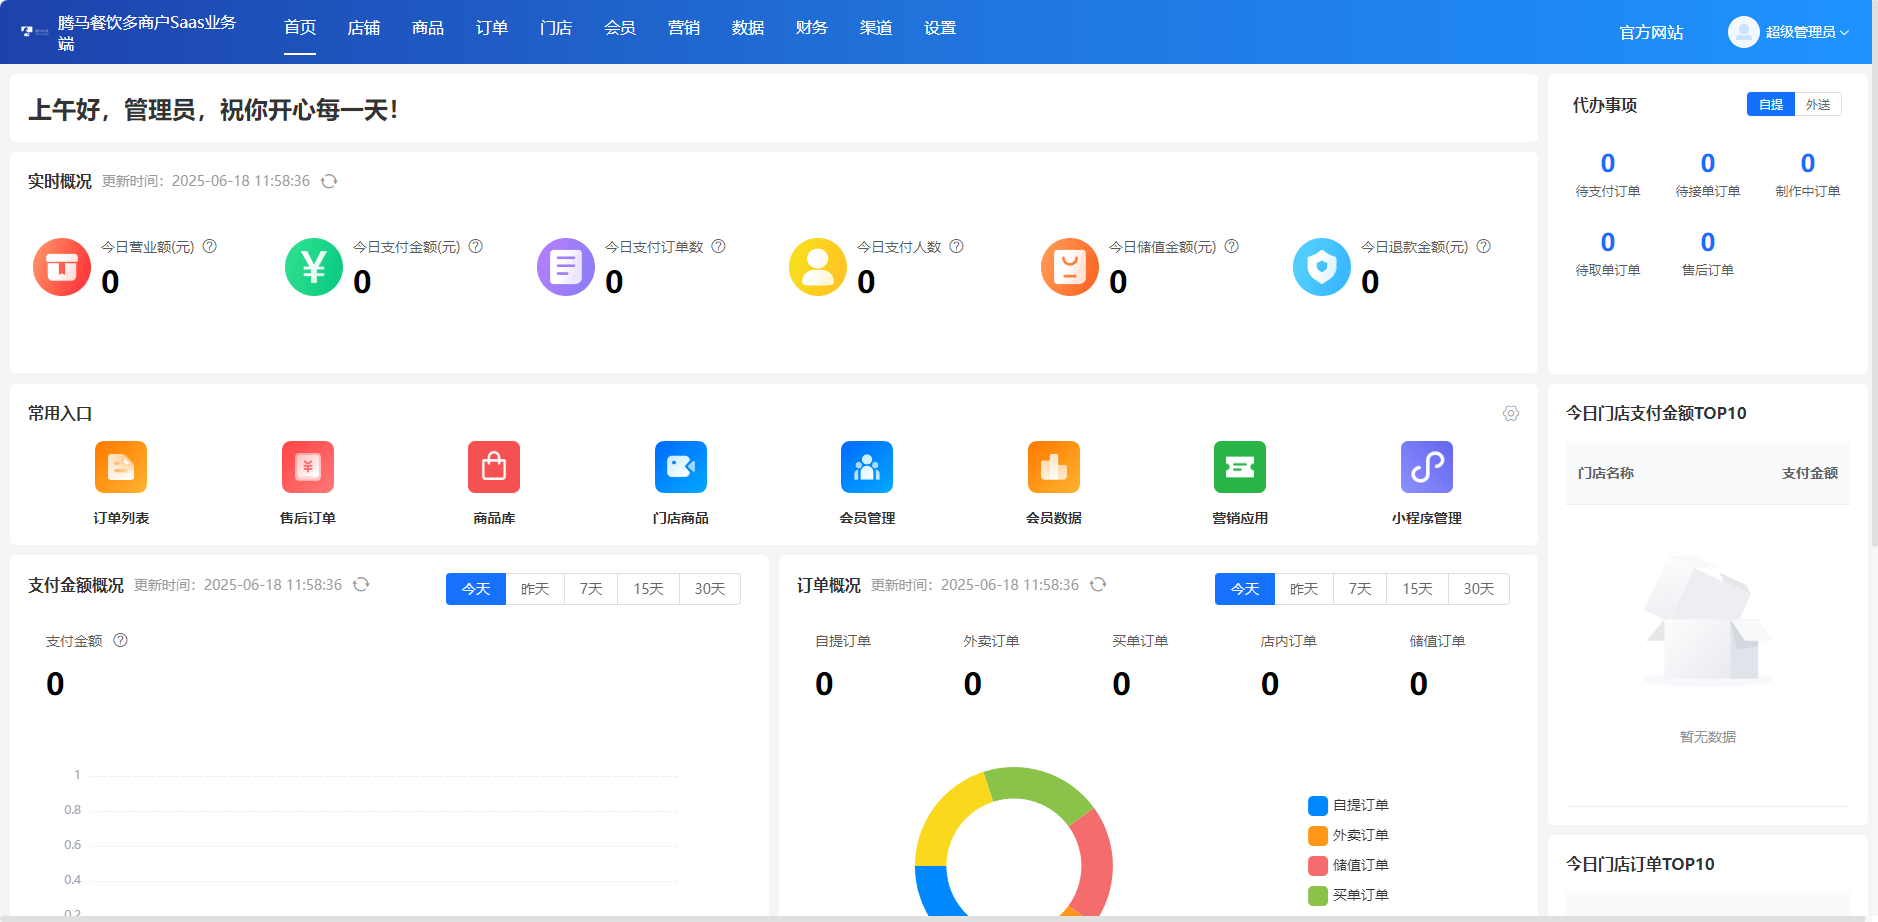The image size is (1878, 922).
Task: Show help tooltip for 今日营业额
Action: click(x=212, y=246)
